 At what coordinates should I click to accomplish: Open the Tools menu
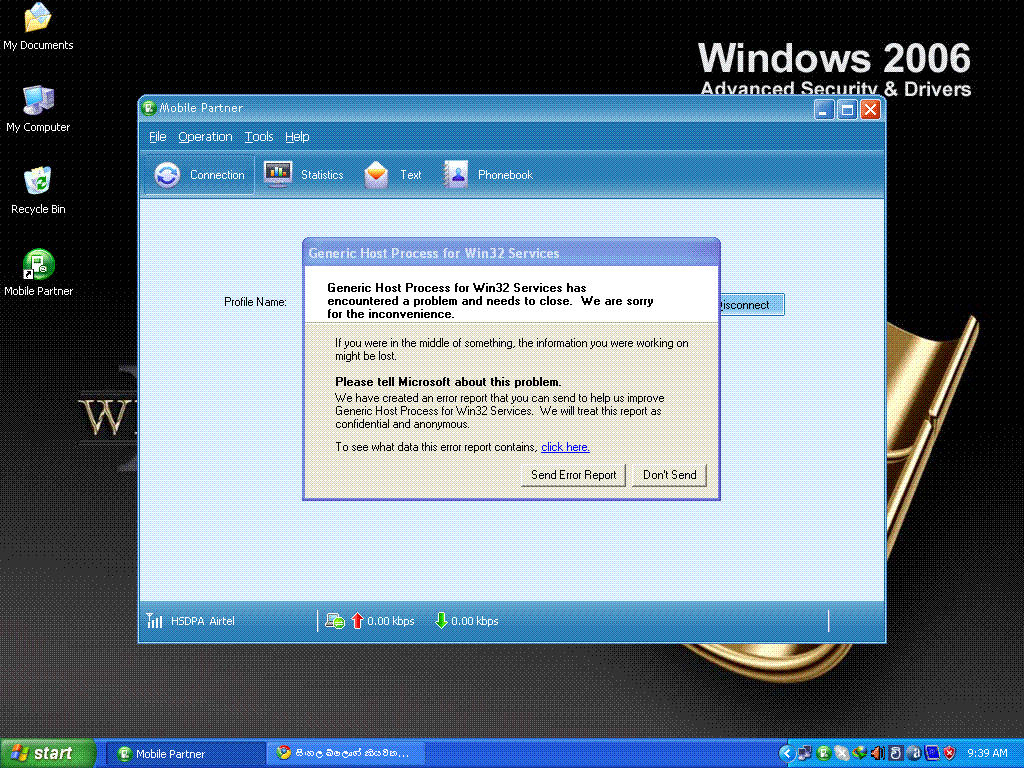(259, 136)
